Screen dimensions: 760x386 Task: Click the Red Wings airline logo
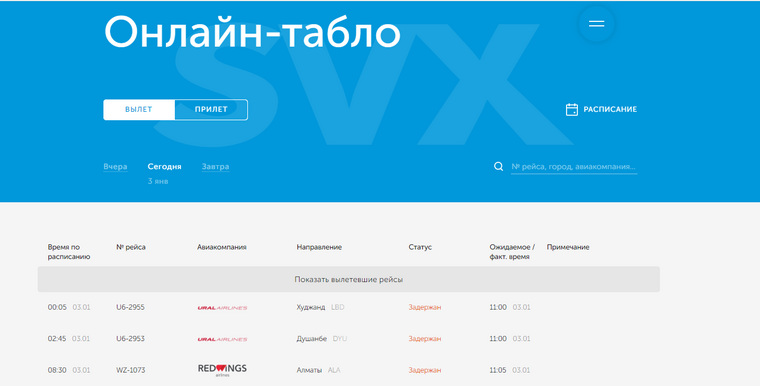point(222,370)
